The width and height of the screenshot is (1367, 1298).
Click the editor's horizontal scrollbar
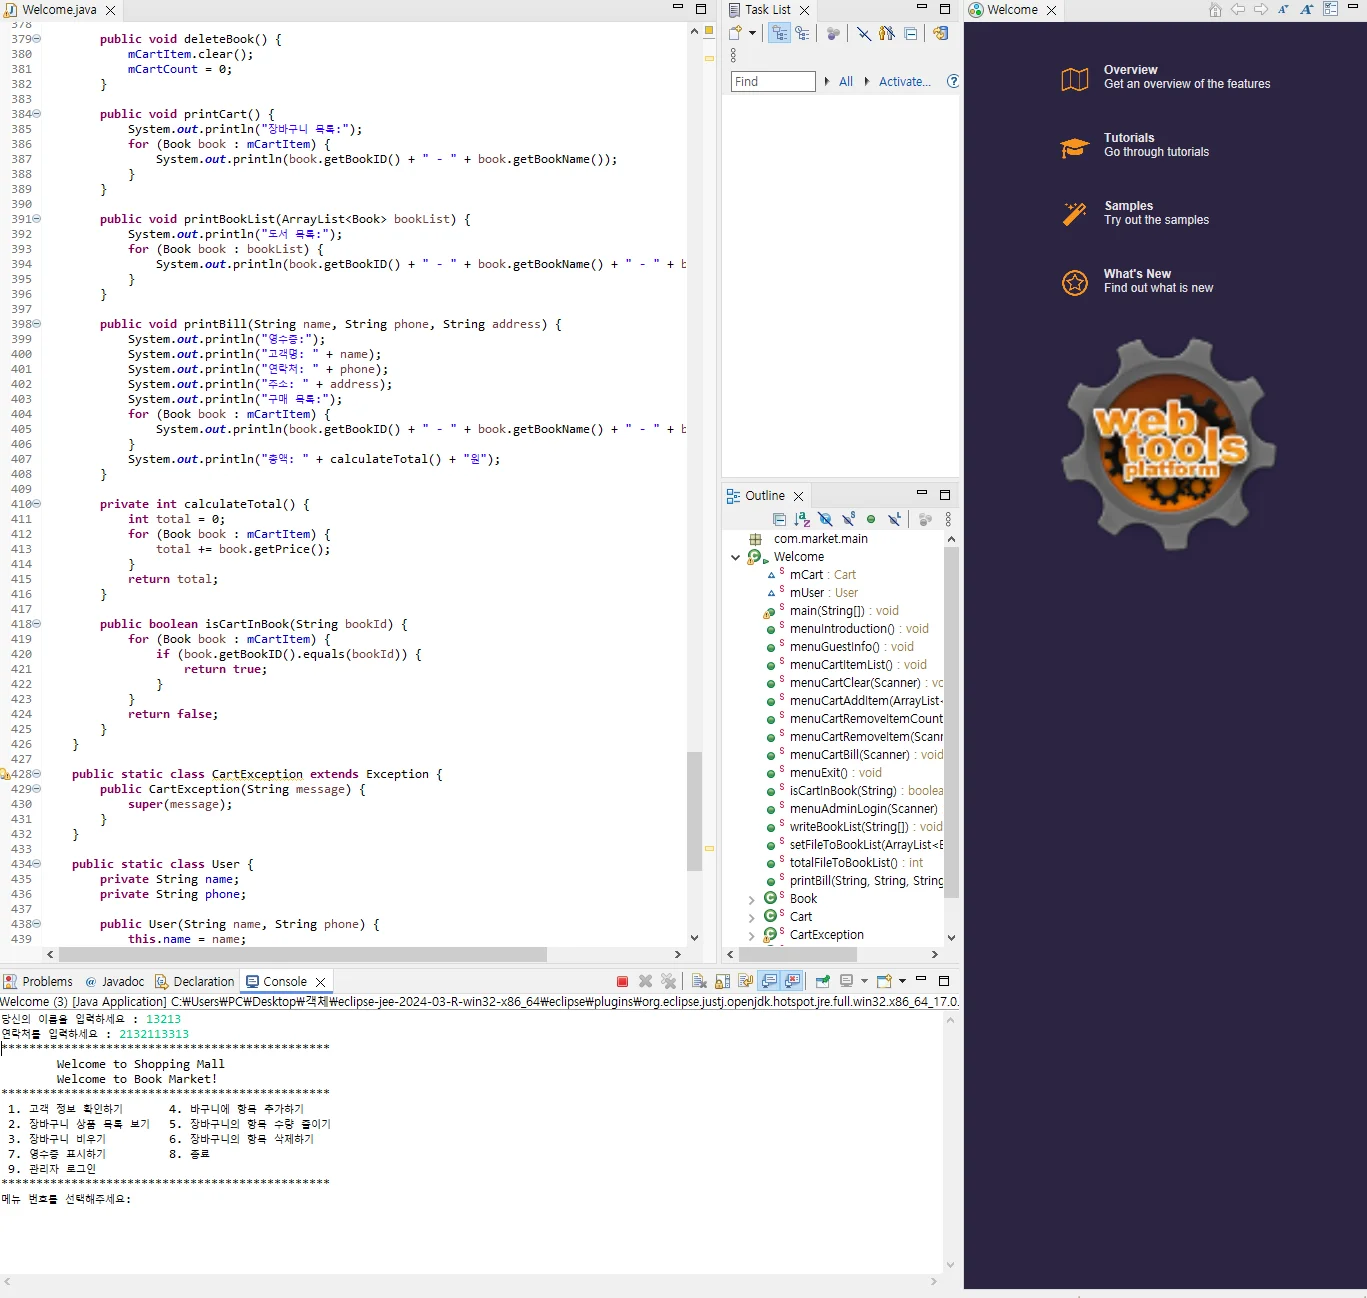(300, 954)
